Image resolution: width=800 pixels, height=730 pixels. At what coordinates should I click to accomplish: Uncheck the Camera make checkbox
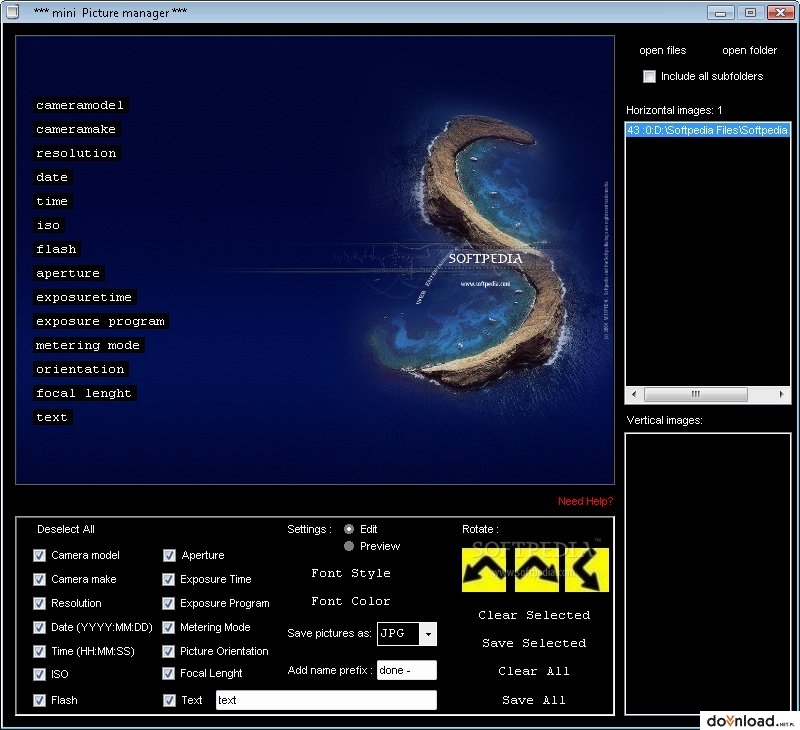coord(39,580)
